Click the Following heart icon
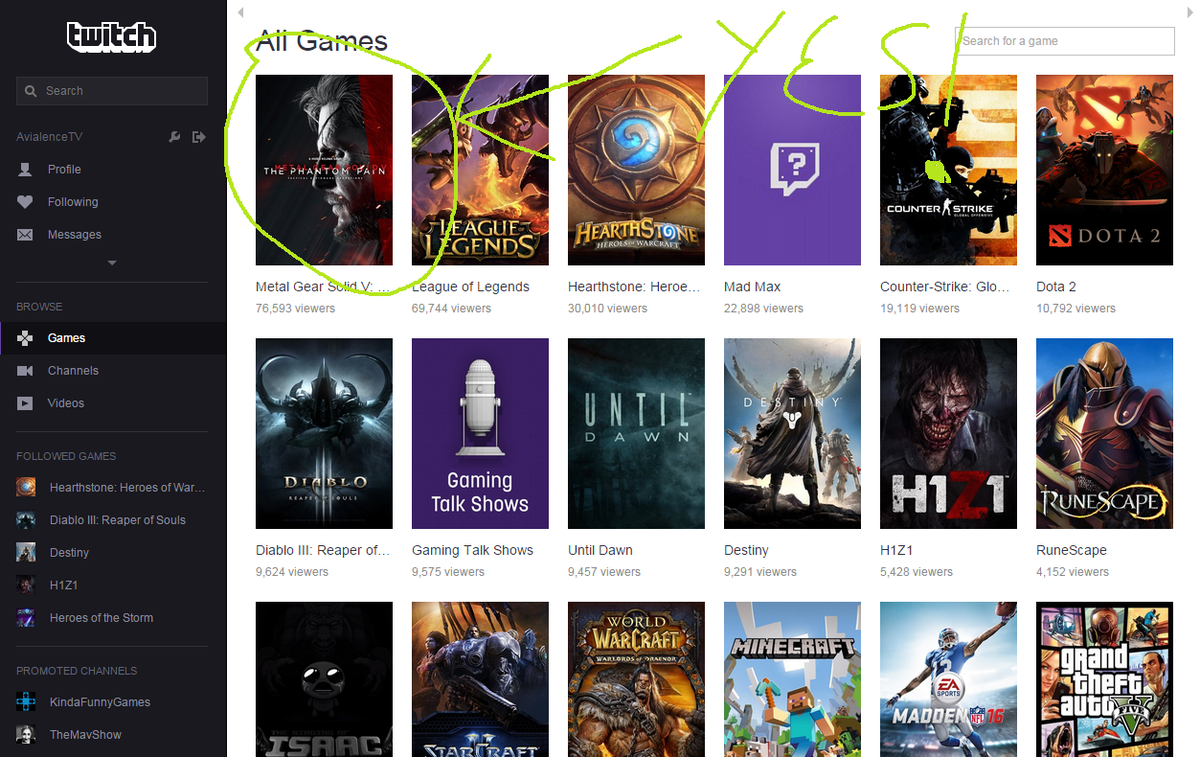Viewport: 1200px width, 757px height. pos(26,202)
